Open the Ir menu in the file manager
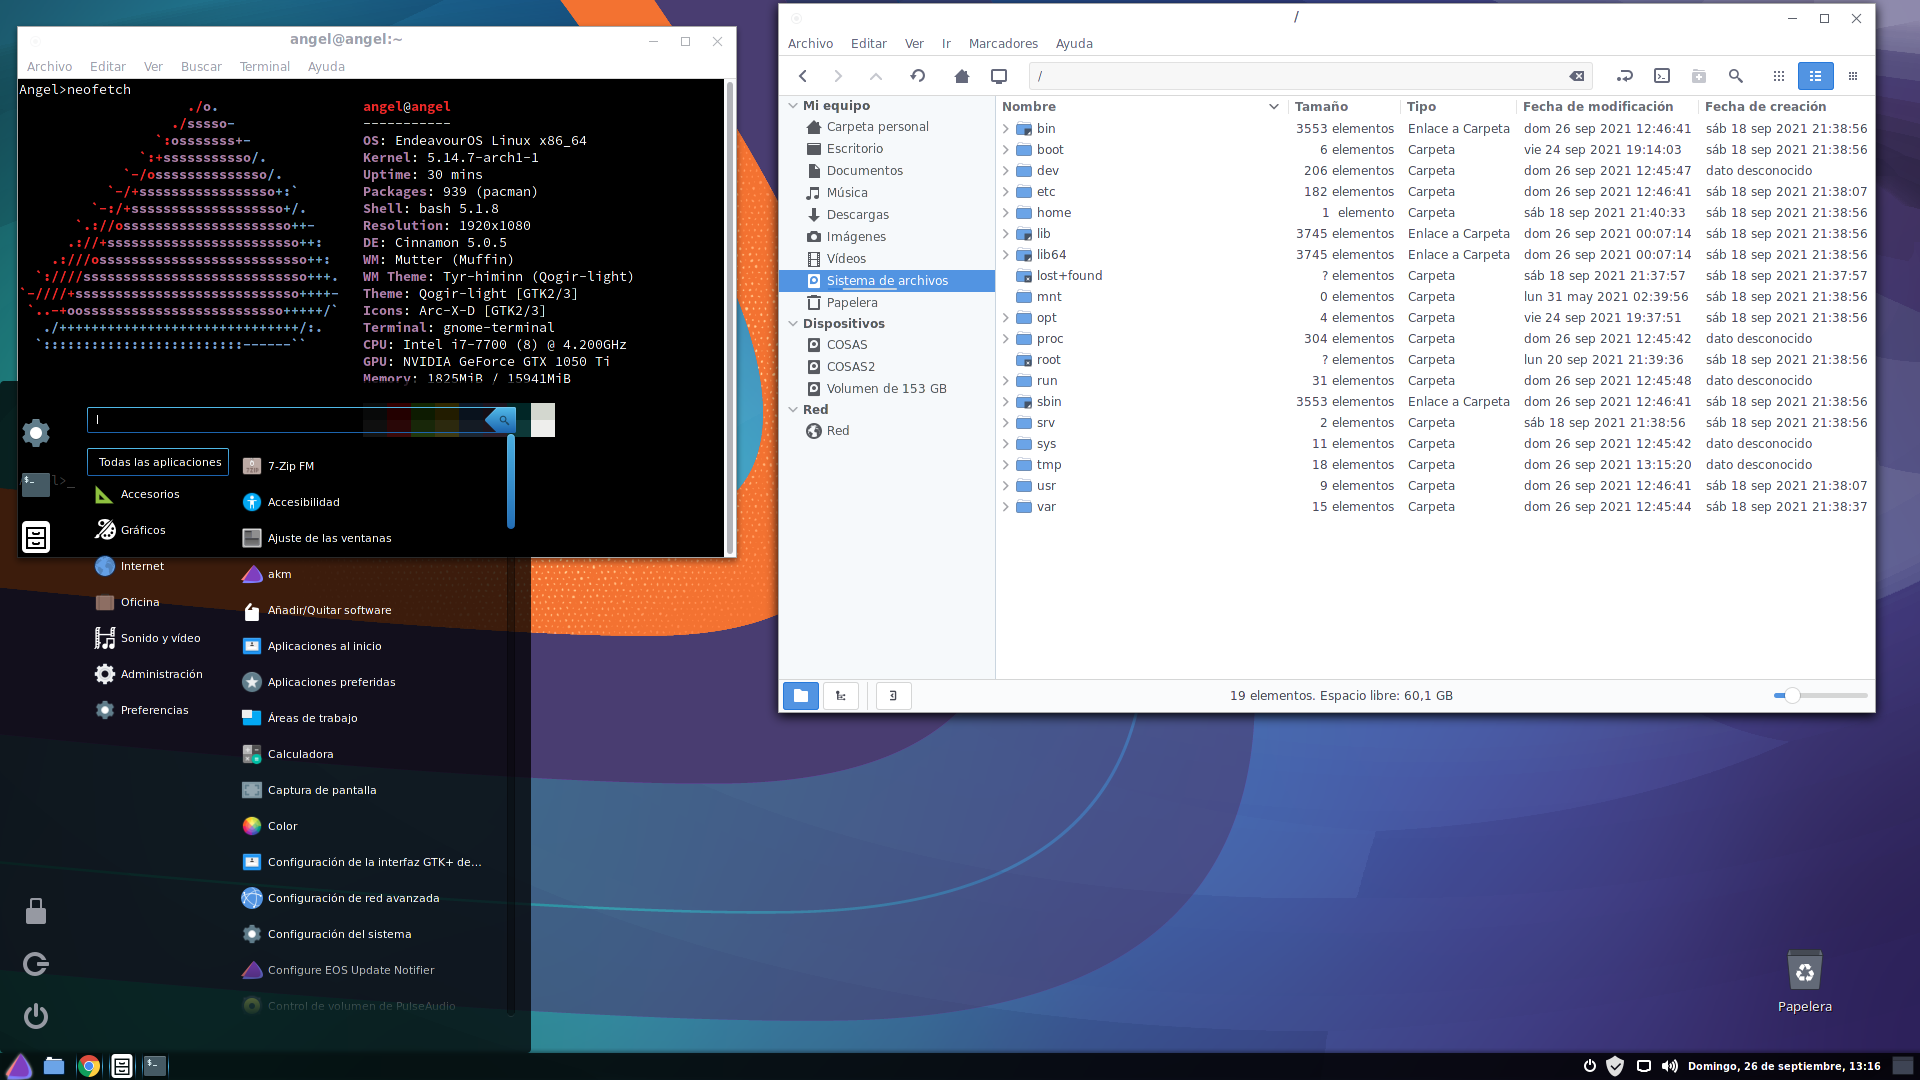This screenshot has width=1920, height=1080. 946,44
